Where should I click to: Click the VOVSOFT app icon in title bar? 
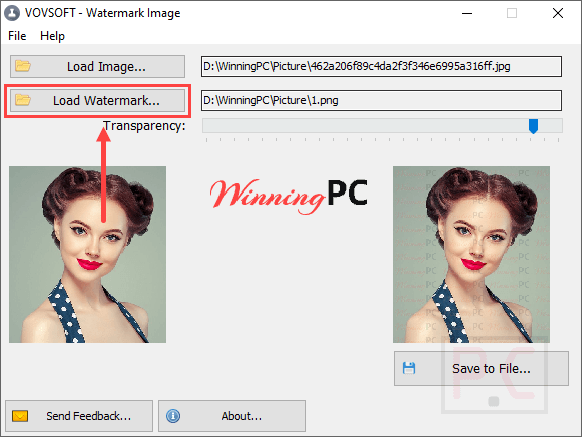(12, 13)
